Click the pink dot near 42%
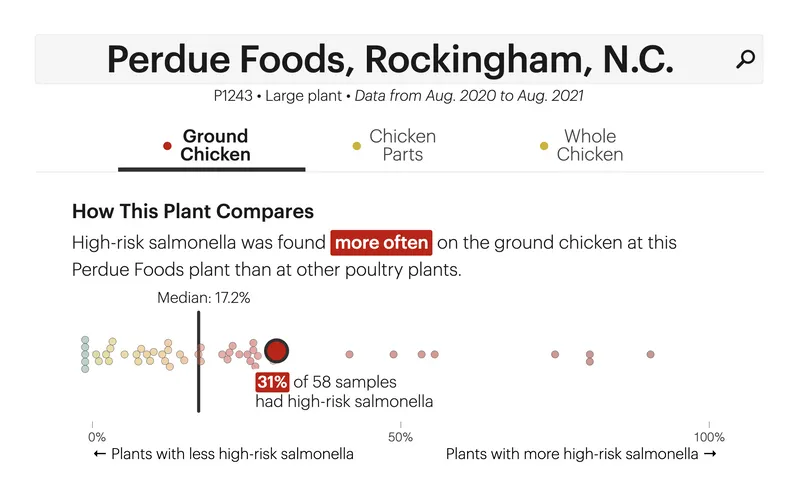This screenshot has height=486, width=800. click(349, 354)
